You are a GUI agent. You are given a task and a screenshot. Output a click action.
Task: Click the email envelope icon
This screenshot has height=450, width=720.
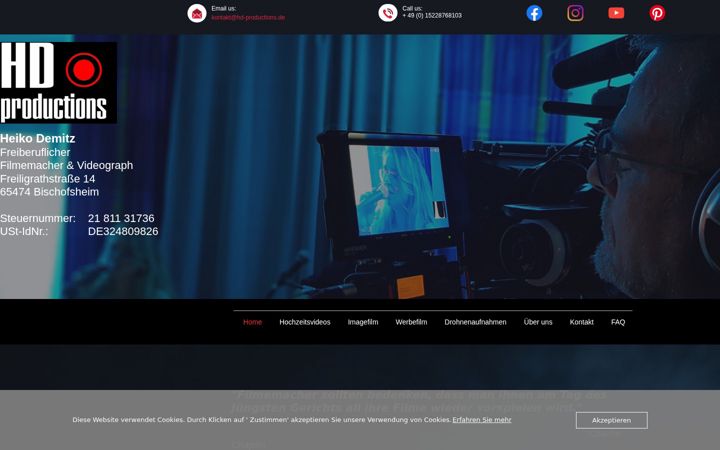pyautogui.click(x=197, y=13)
